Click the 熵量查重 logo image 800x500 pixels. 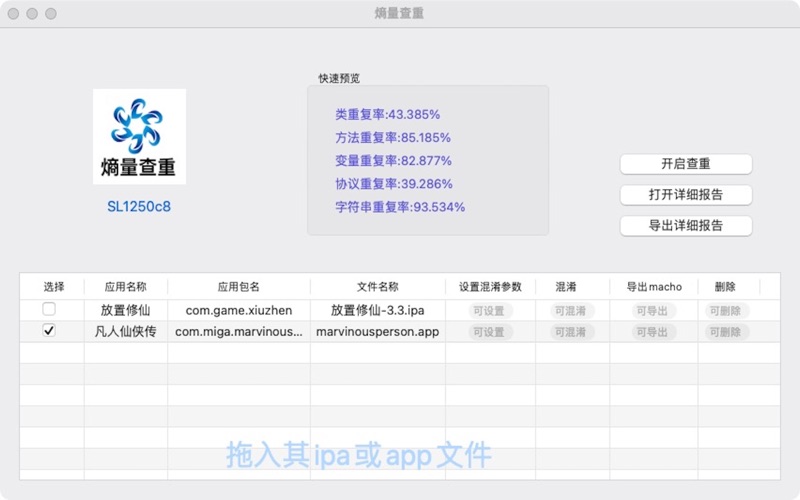pos(139,137)
